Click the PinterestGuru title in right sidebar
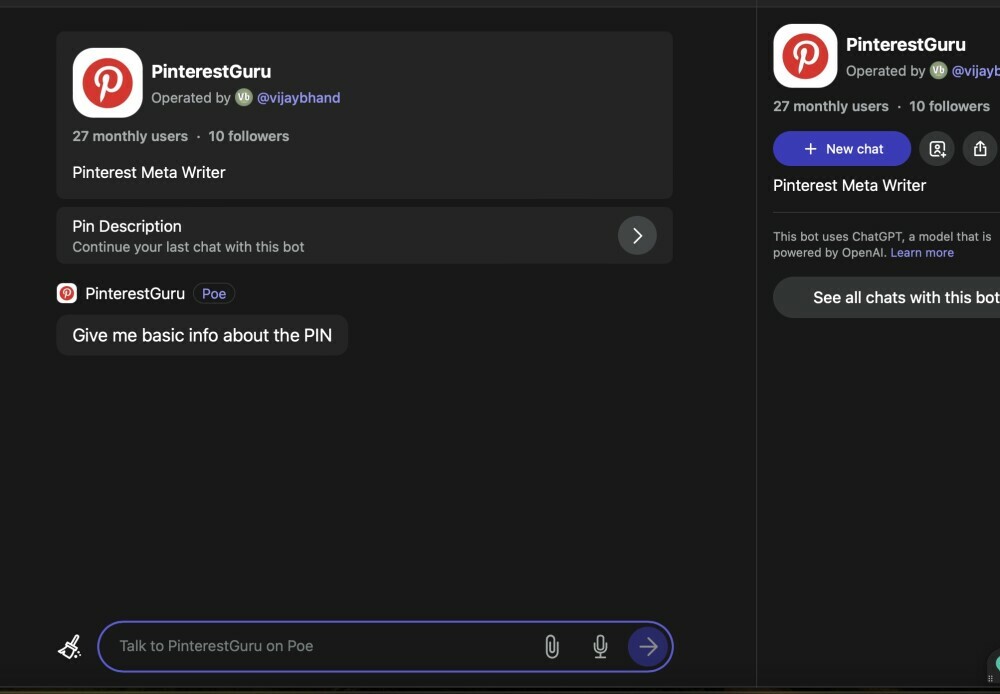This screenshot has width=1000, height=694. click(x=906, y=45)
